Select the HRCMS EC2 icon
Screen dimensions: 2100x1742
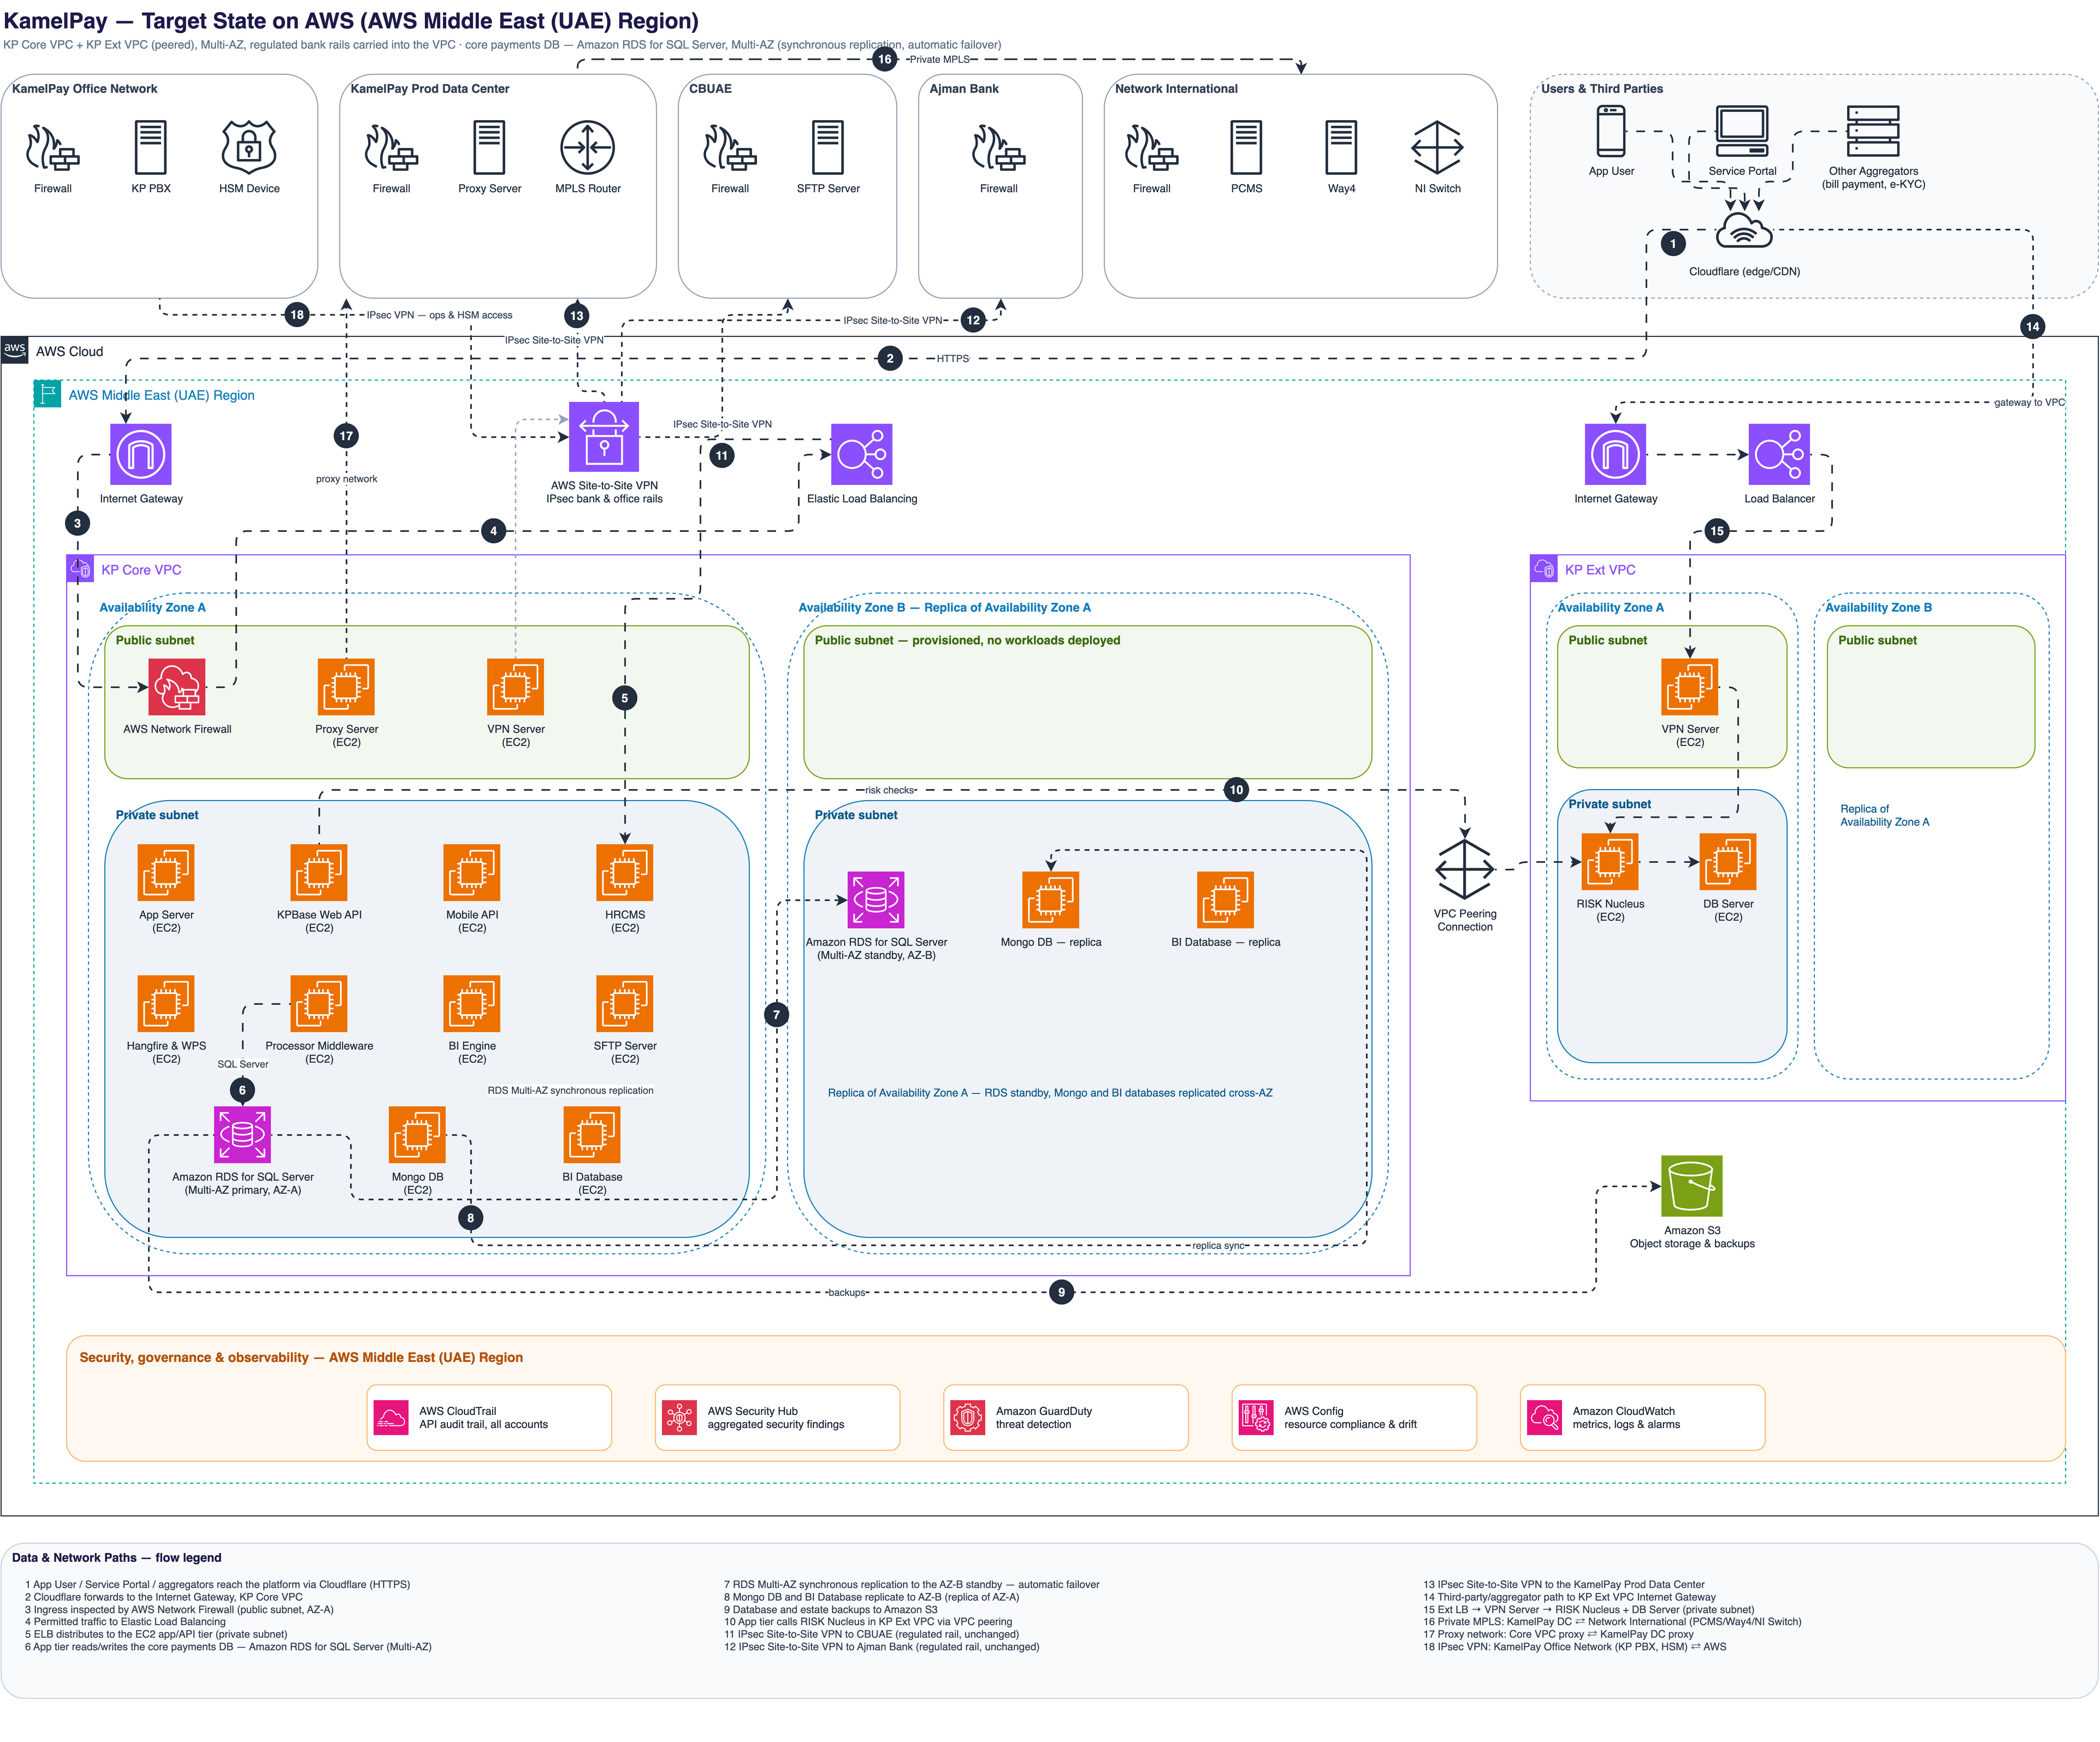click(x=625, y=873)
